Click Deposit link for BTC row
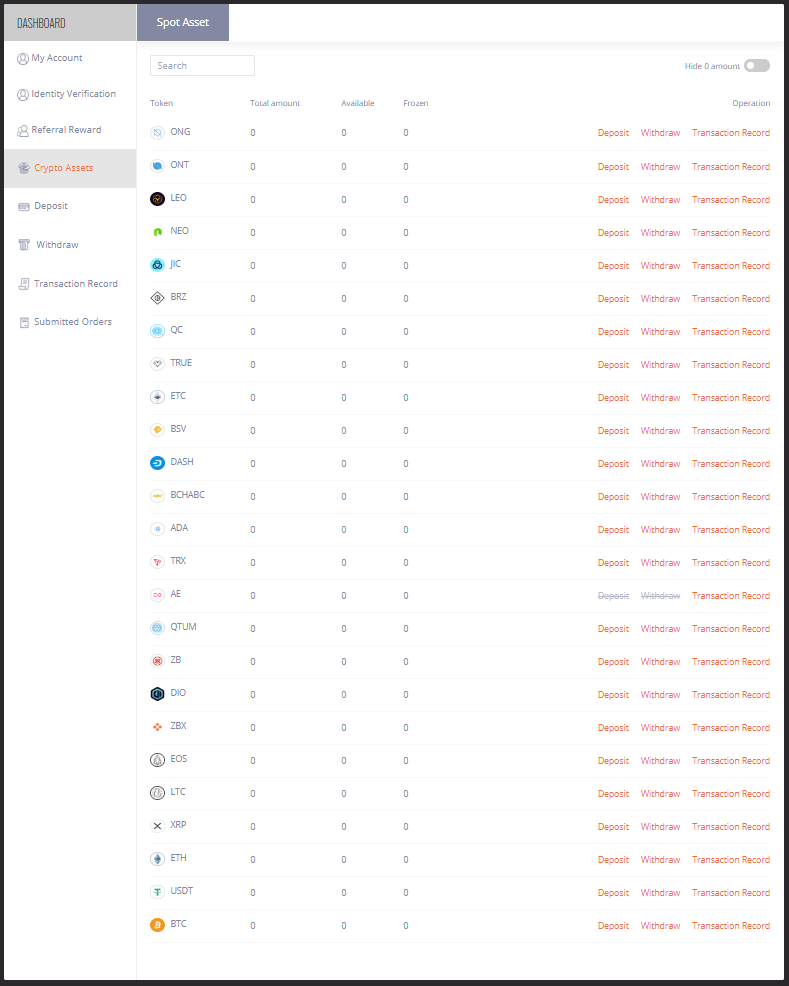 point(613,926)
